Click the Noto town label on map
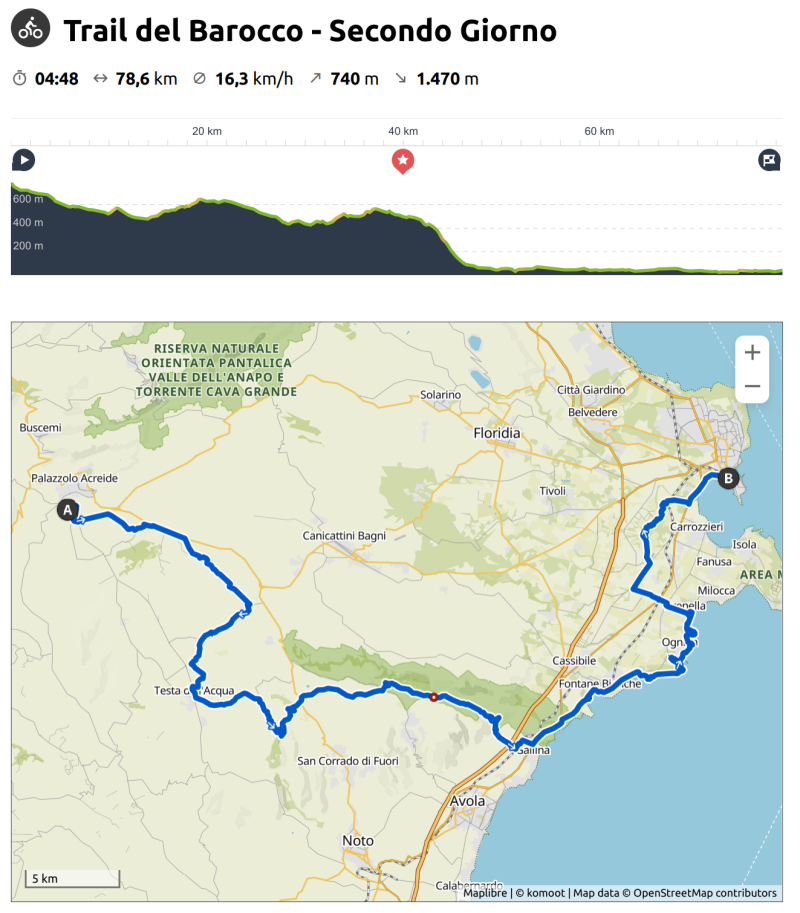The height and width of the screenshot is (913, 800). [358, 841]
